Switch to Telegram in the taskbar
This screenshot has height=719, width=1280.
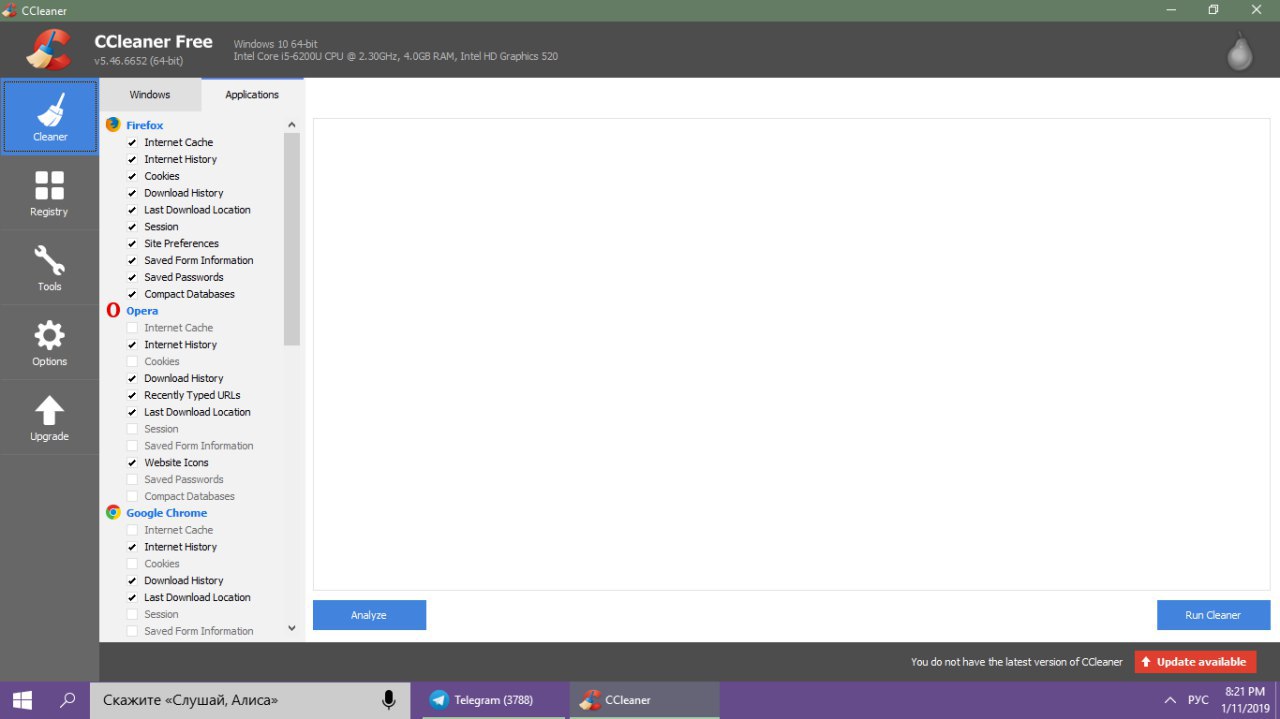click(x=493, y=700)
